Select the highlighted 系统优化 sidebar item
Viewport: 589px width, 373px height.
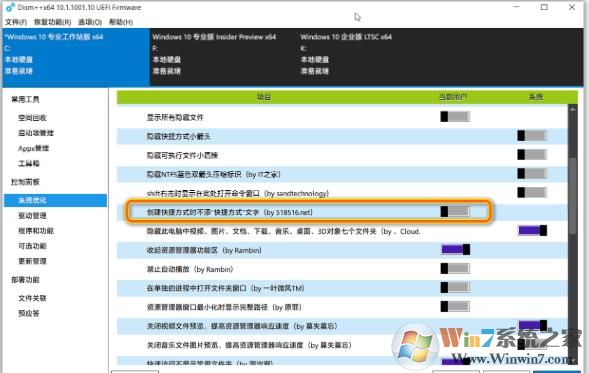point(56,200)
